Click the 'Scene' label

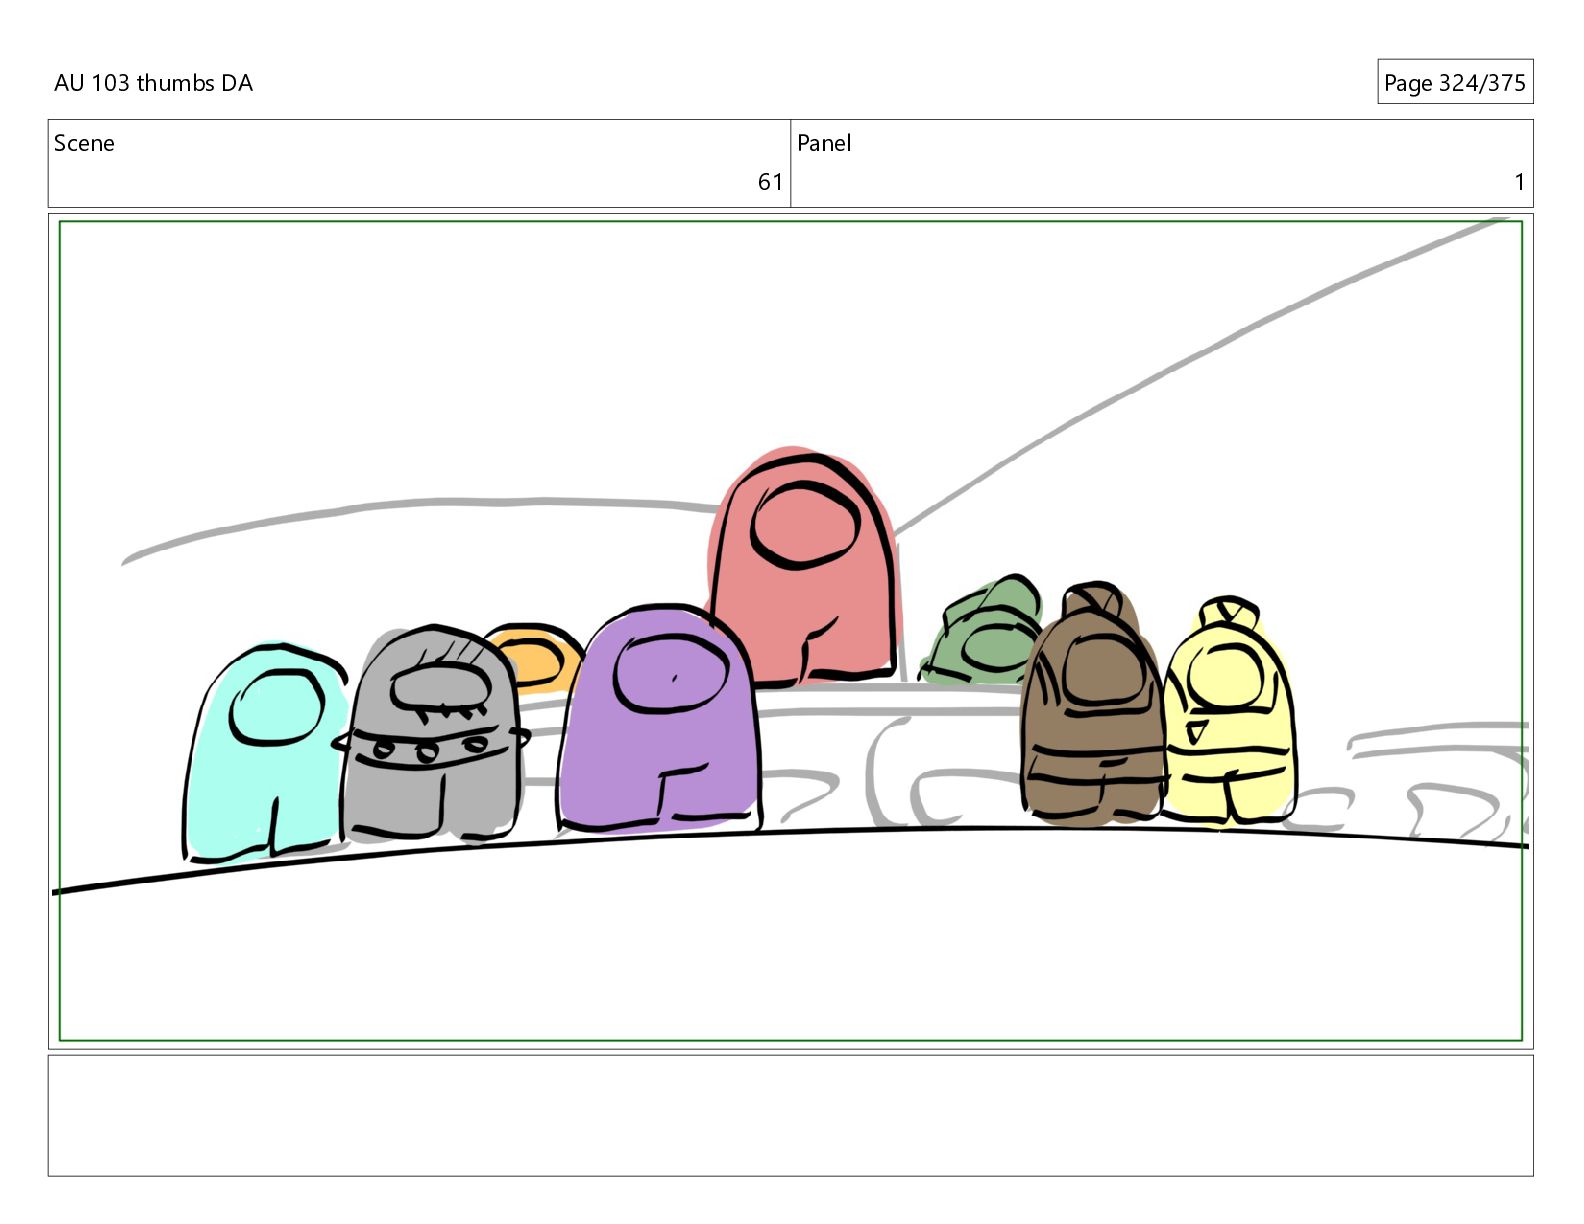pyautogui.click(x=84, y=143)
